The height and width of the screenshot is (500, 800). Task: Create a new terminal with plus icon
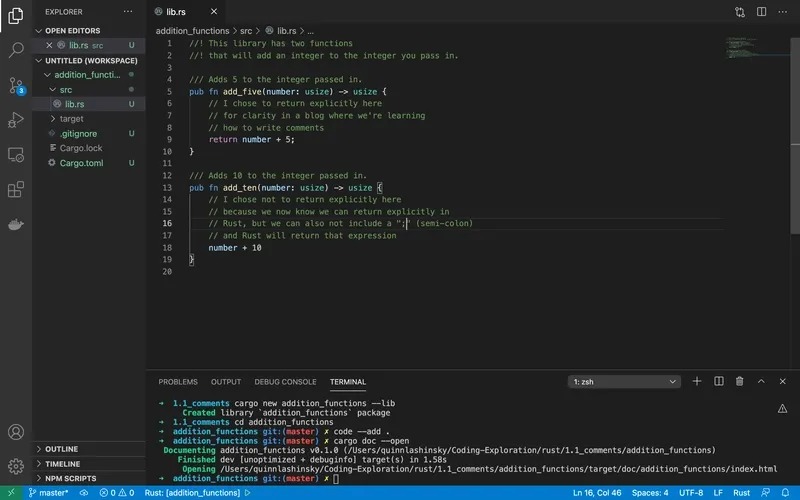coord(697,381)
